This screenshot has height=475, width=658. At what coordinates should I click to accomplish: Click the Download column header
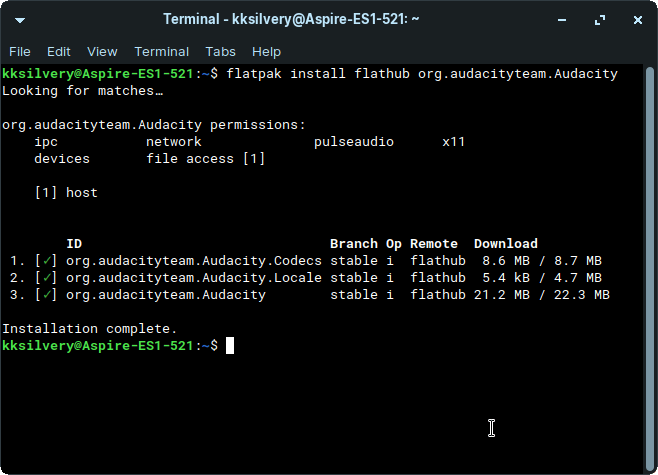505,244
